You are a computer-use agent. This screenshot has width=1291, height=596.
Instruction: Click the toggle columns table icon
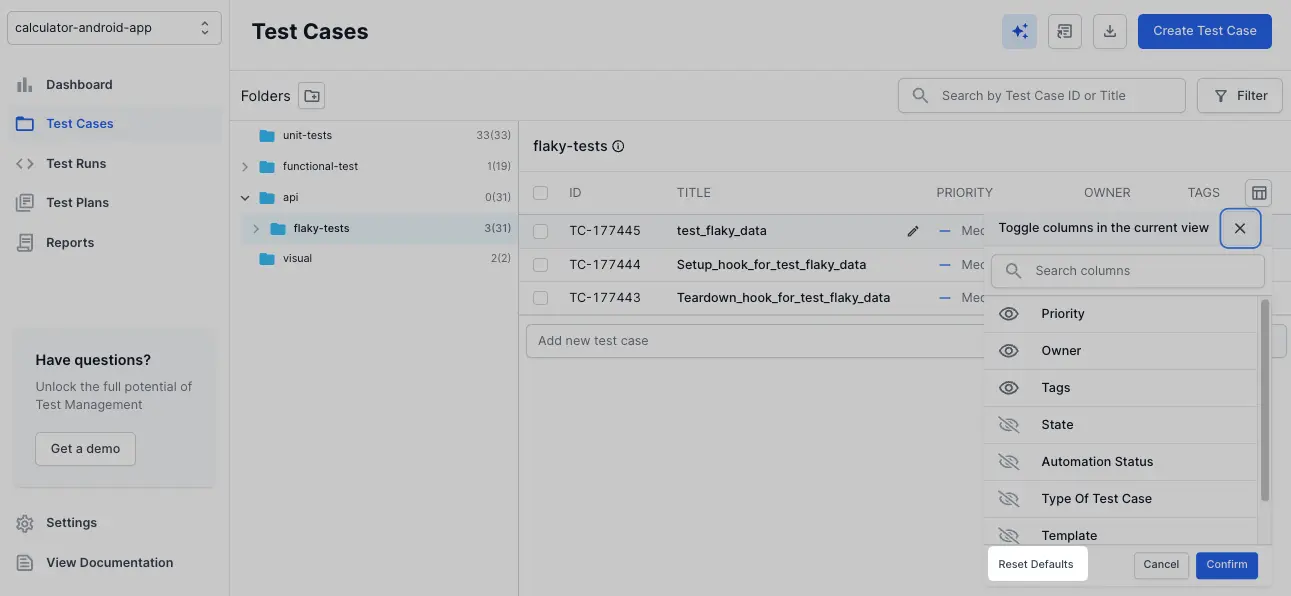(1259, 193)
